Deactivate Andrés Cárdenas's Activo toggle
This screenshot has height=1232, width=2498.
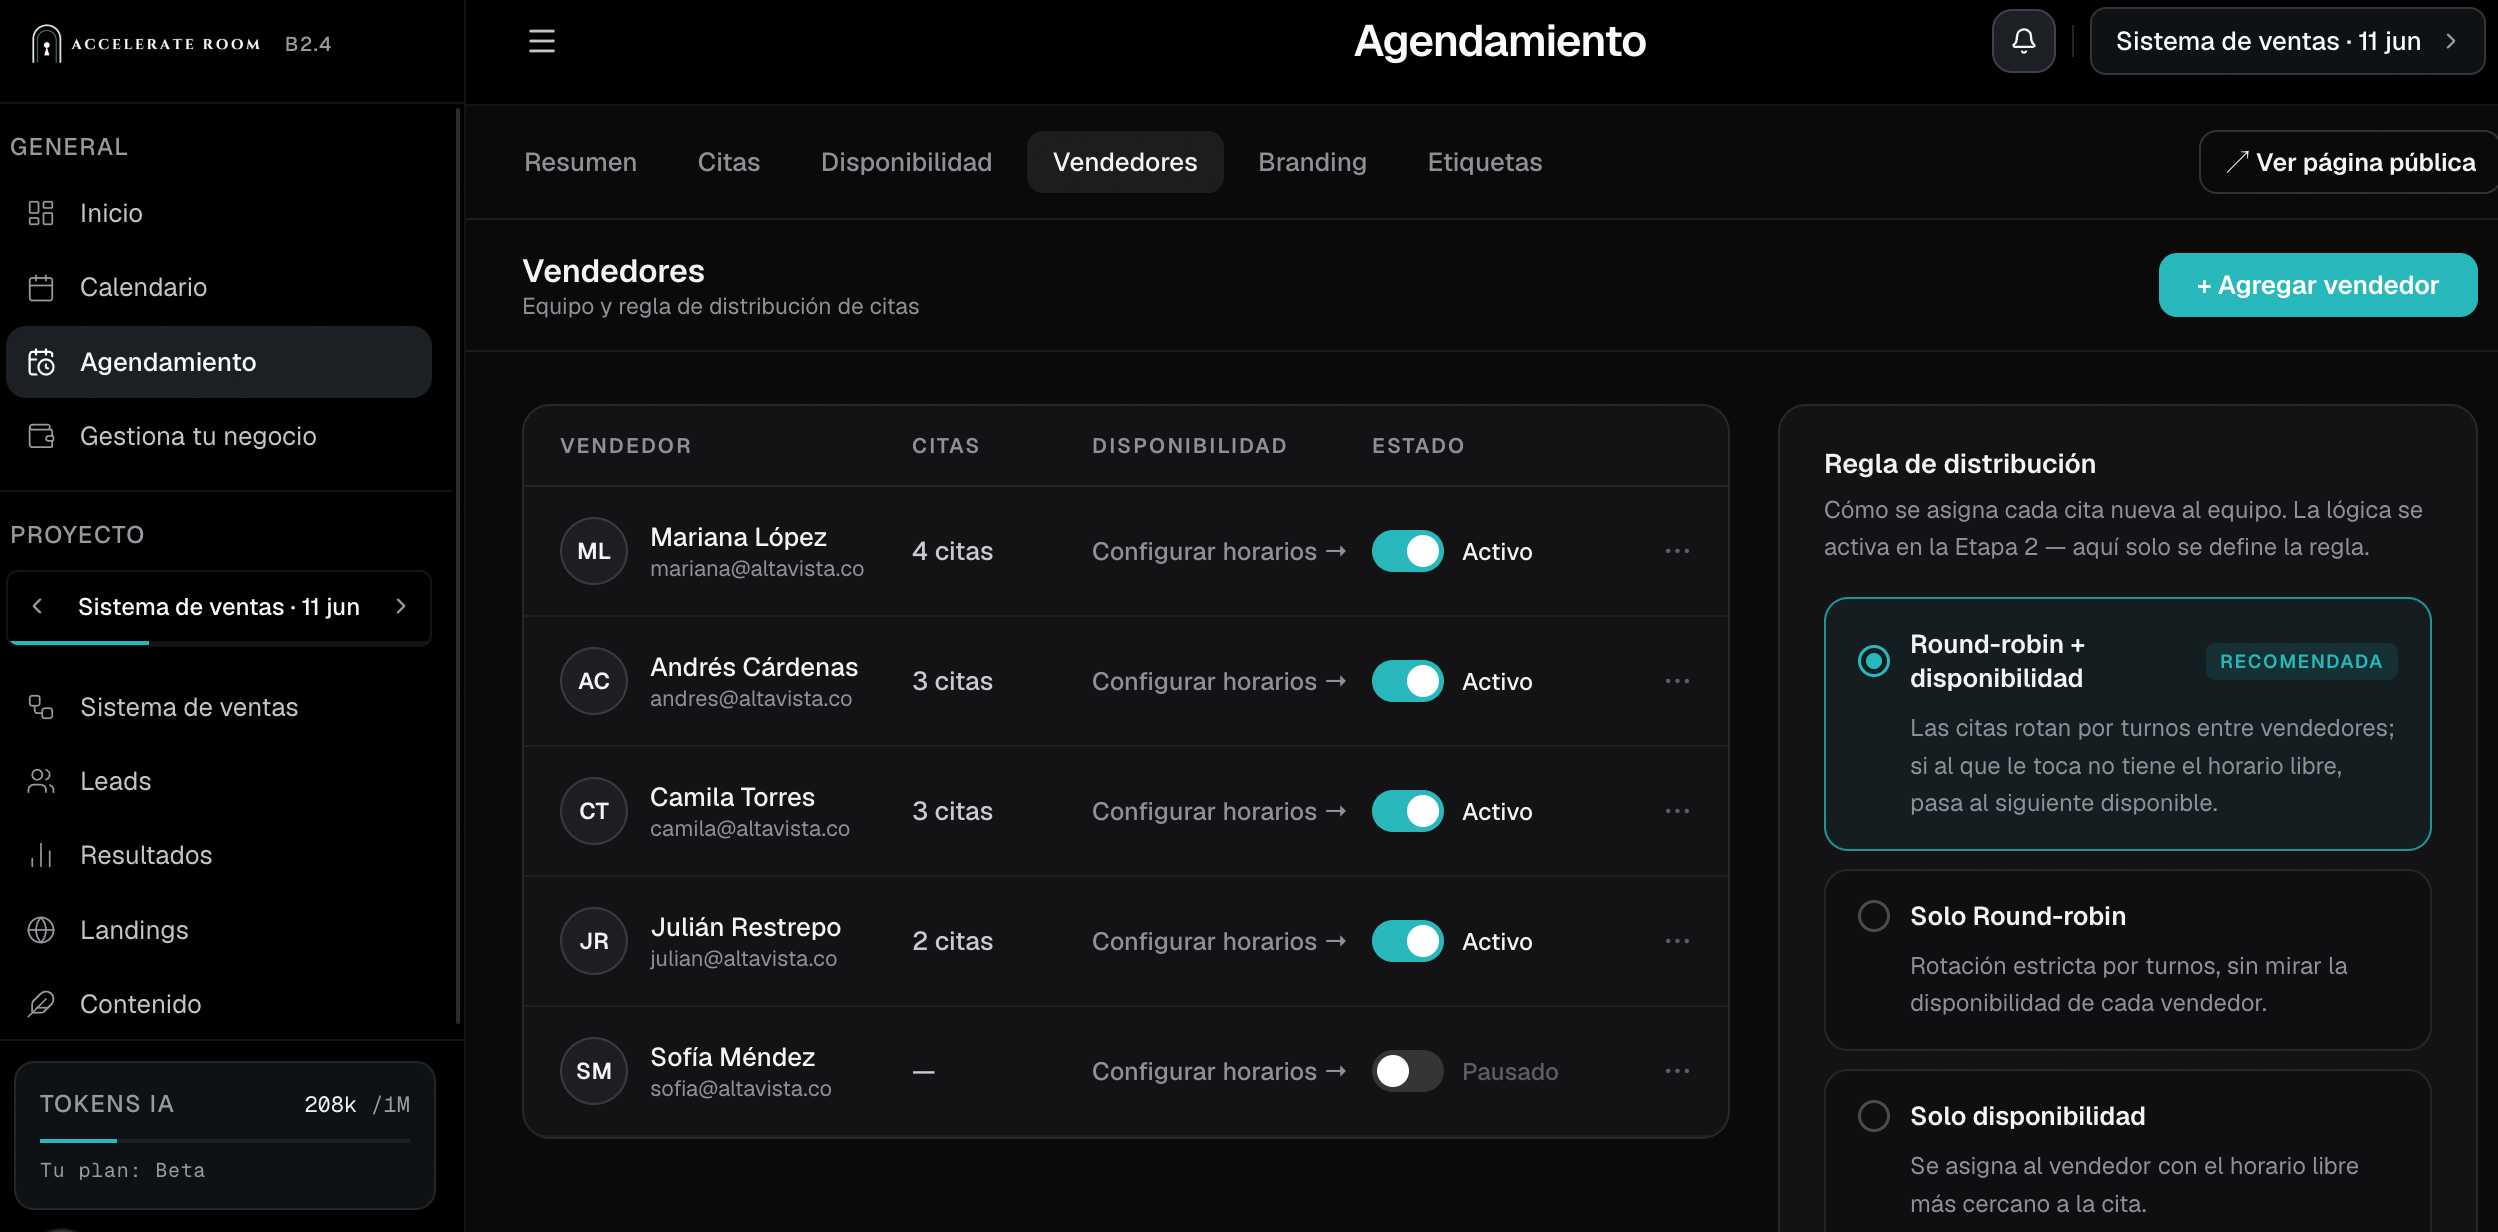tap(1407, 681)
